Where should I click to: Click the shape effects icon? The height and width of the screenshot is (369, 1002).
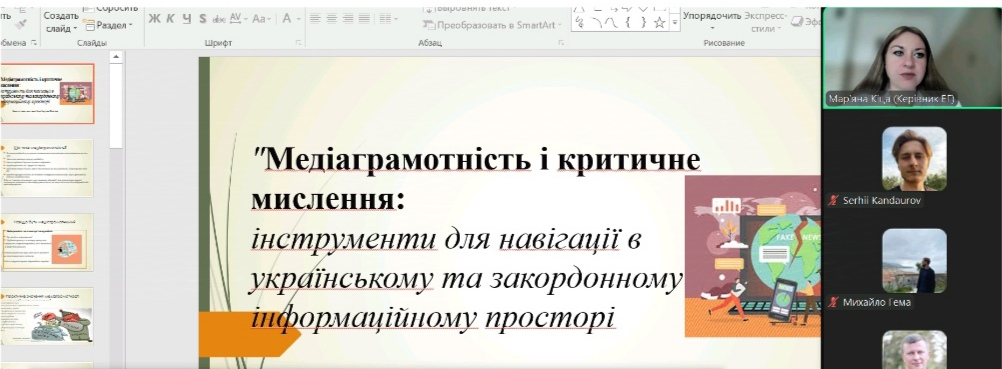click(797, 22)
